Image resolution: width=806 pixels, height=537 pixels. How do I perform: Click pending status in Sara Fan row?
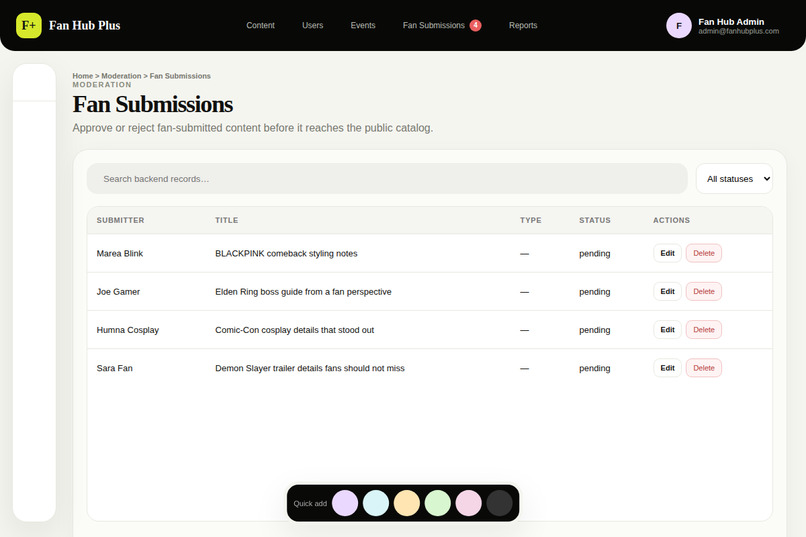595,368
